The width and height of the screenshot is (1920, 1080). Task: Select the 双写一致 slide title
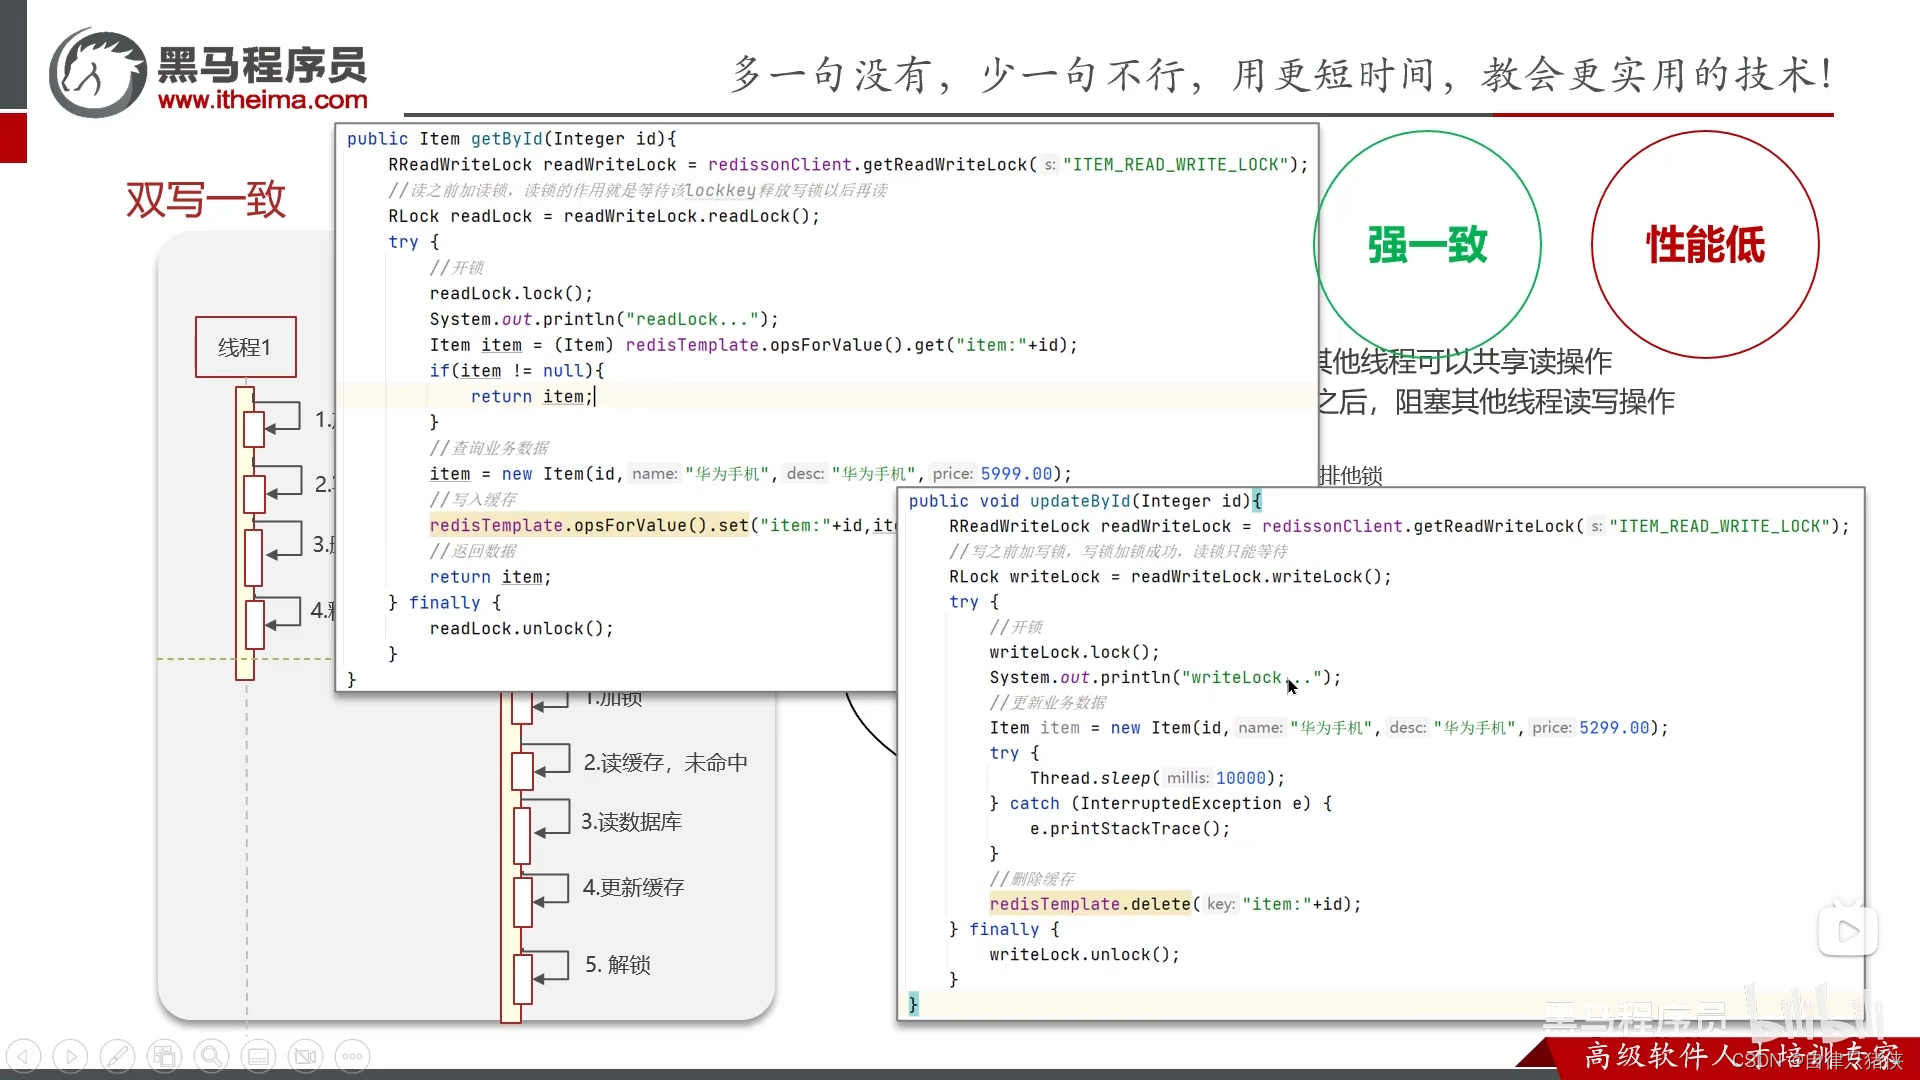tap(206, 199)
